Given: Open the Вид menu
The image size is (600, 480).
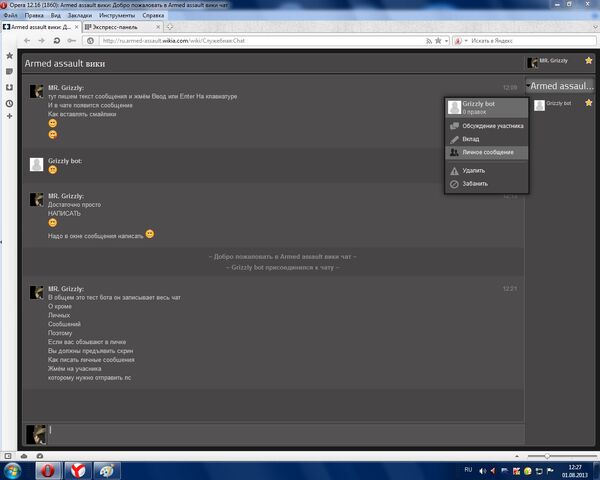Looking at the screenshot, I should (x=55, y=15).
